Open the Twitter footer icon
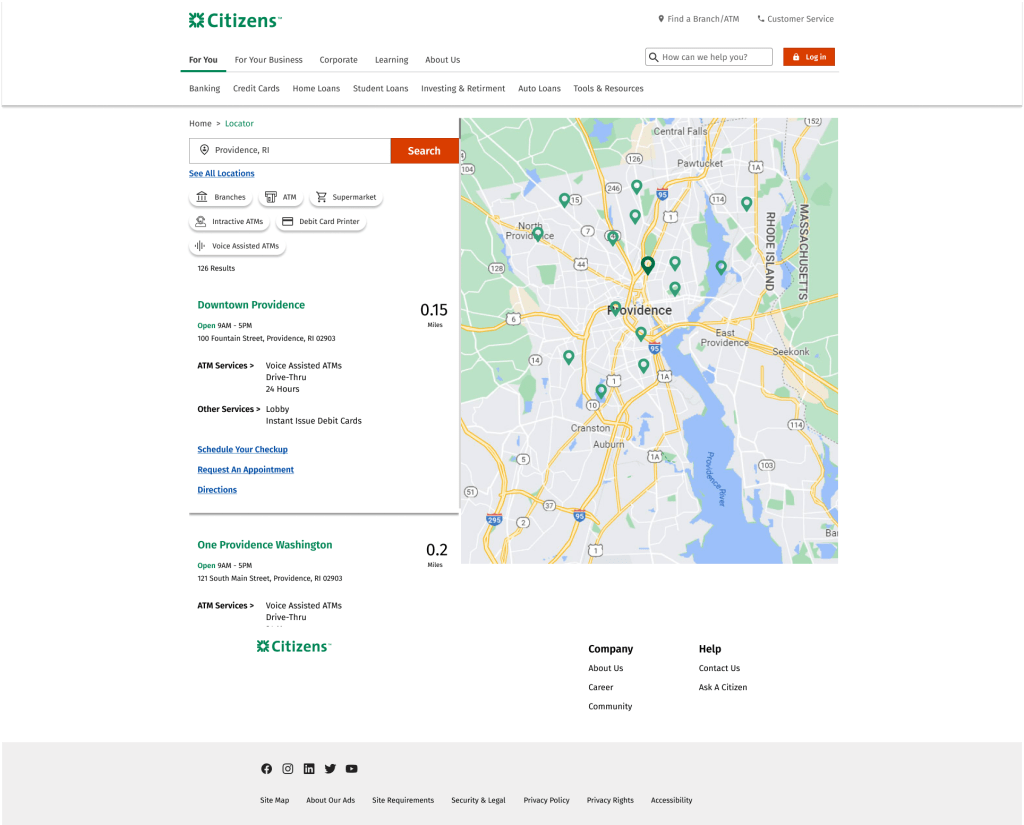Screen dimensions: 1024x825 pyautogui.click(x=330, y=769)
